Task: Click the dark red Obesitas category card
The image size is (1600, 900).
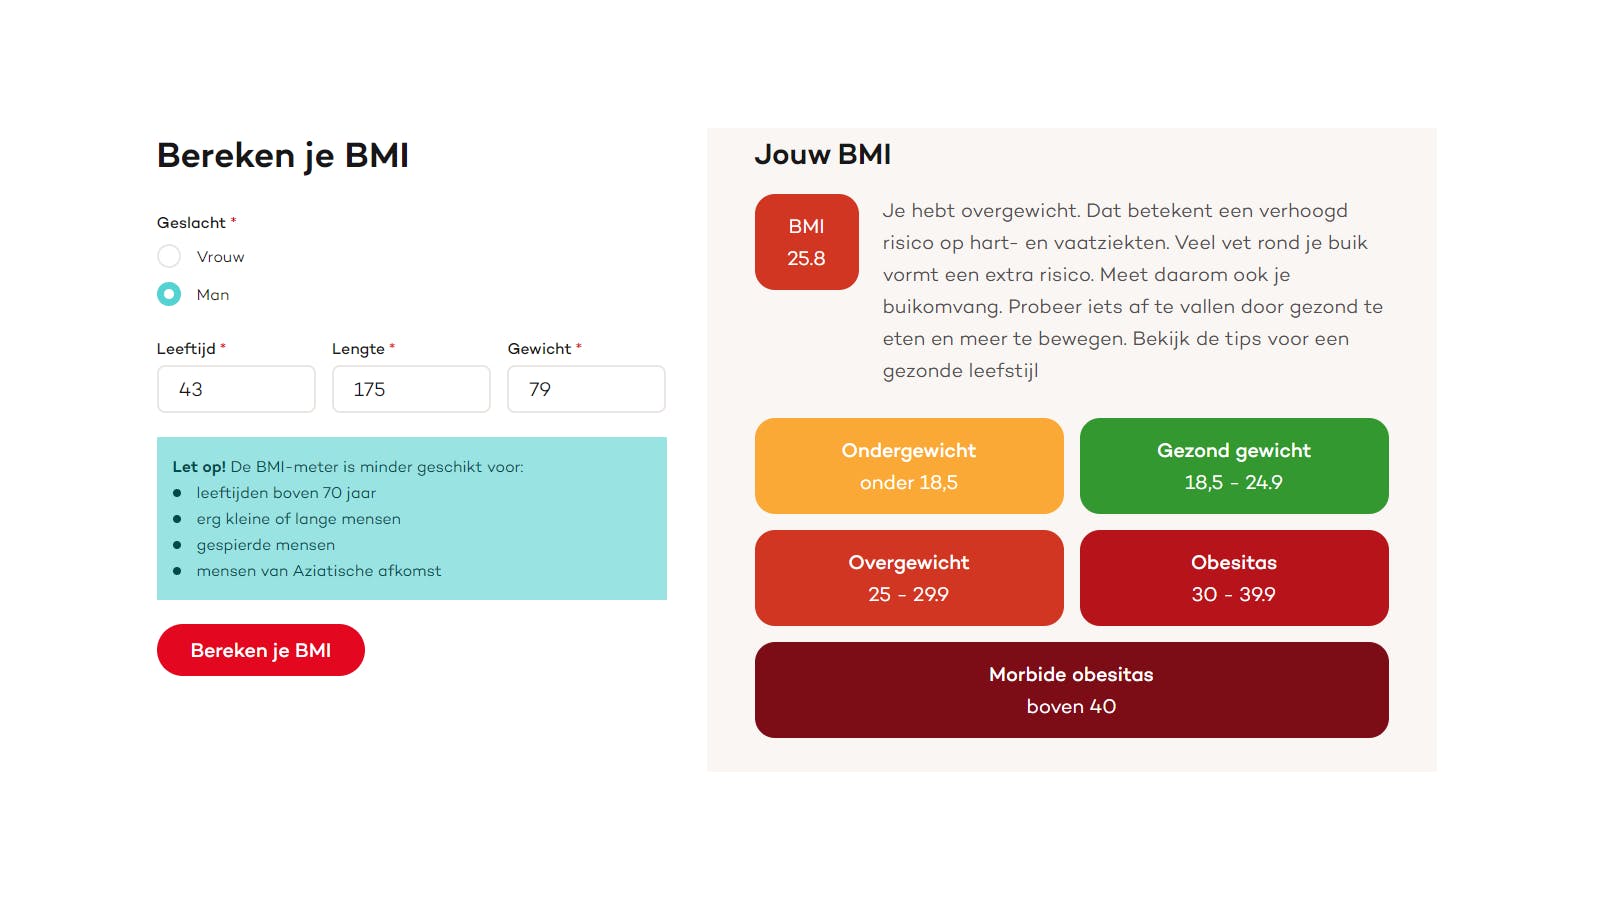Action: pos(1233,577)
